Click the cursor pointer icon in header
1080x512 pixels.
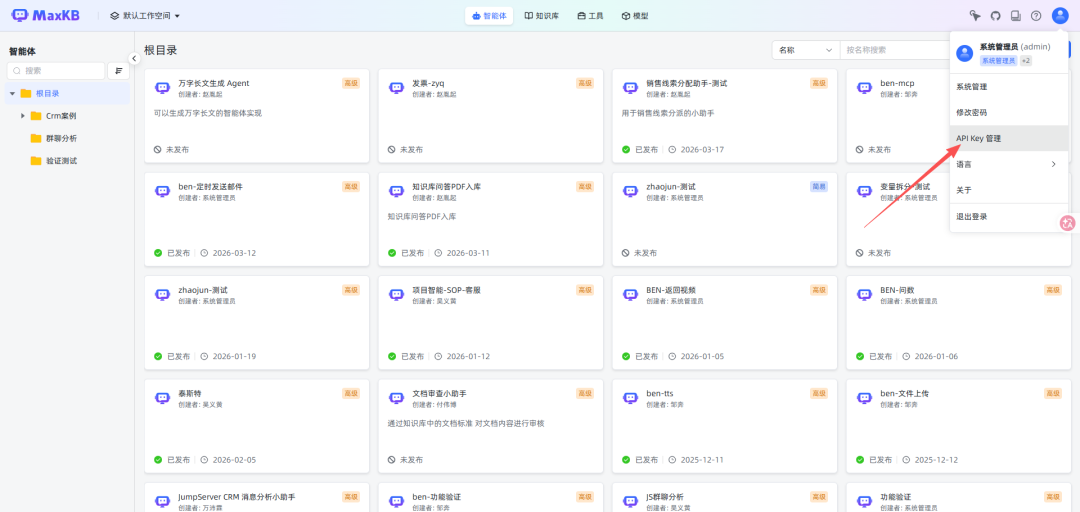pos(975,16)
